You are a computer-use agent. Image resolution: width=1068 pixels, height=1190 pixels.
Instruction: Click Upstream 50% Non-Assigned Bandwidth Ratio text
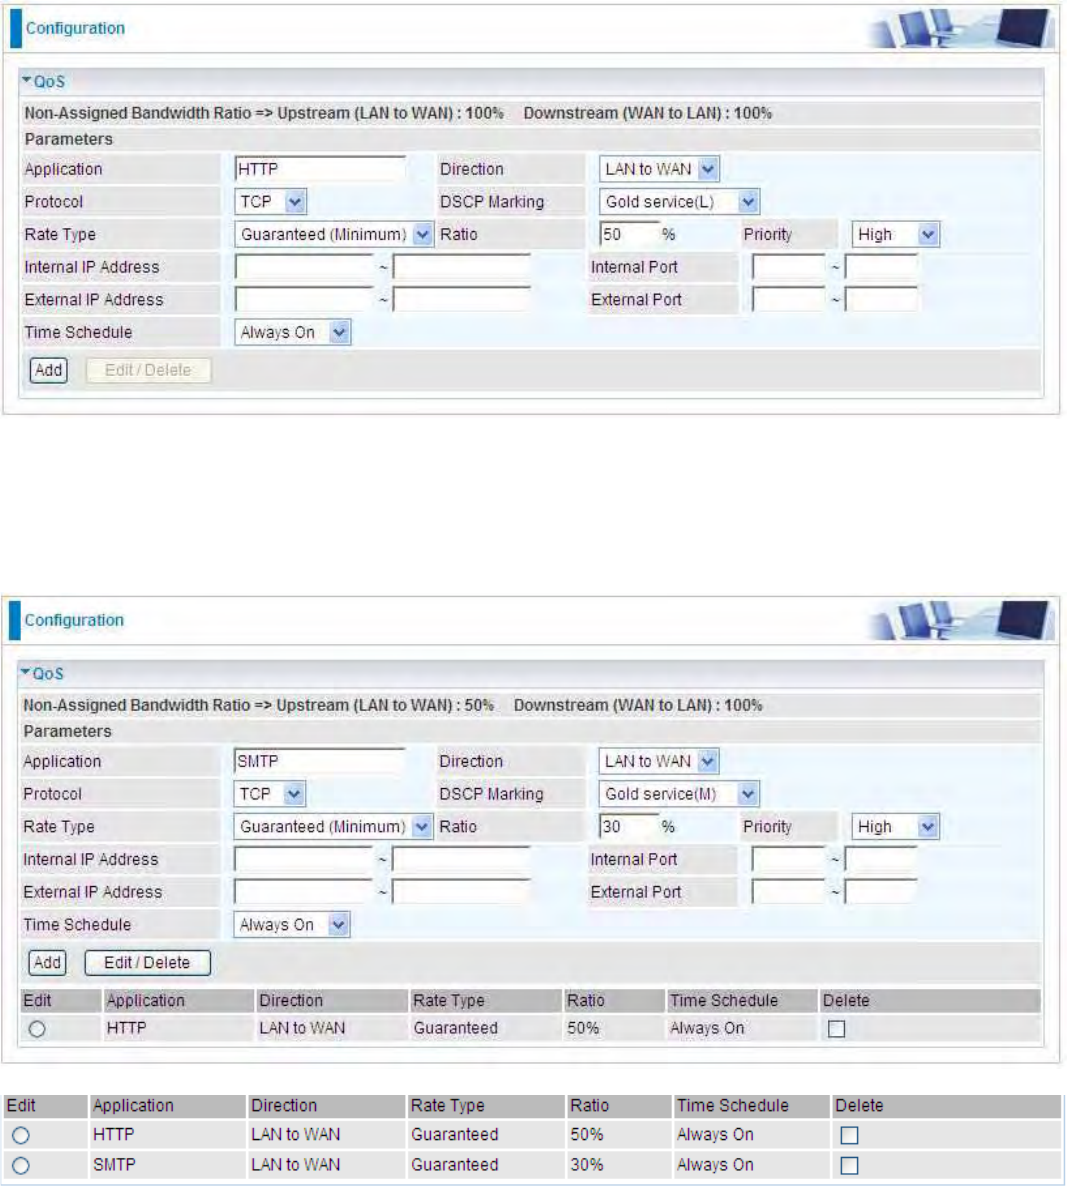(x=385, y=705)
